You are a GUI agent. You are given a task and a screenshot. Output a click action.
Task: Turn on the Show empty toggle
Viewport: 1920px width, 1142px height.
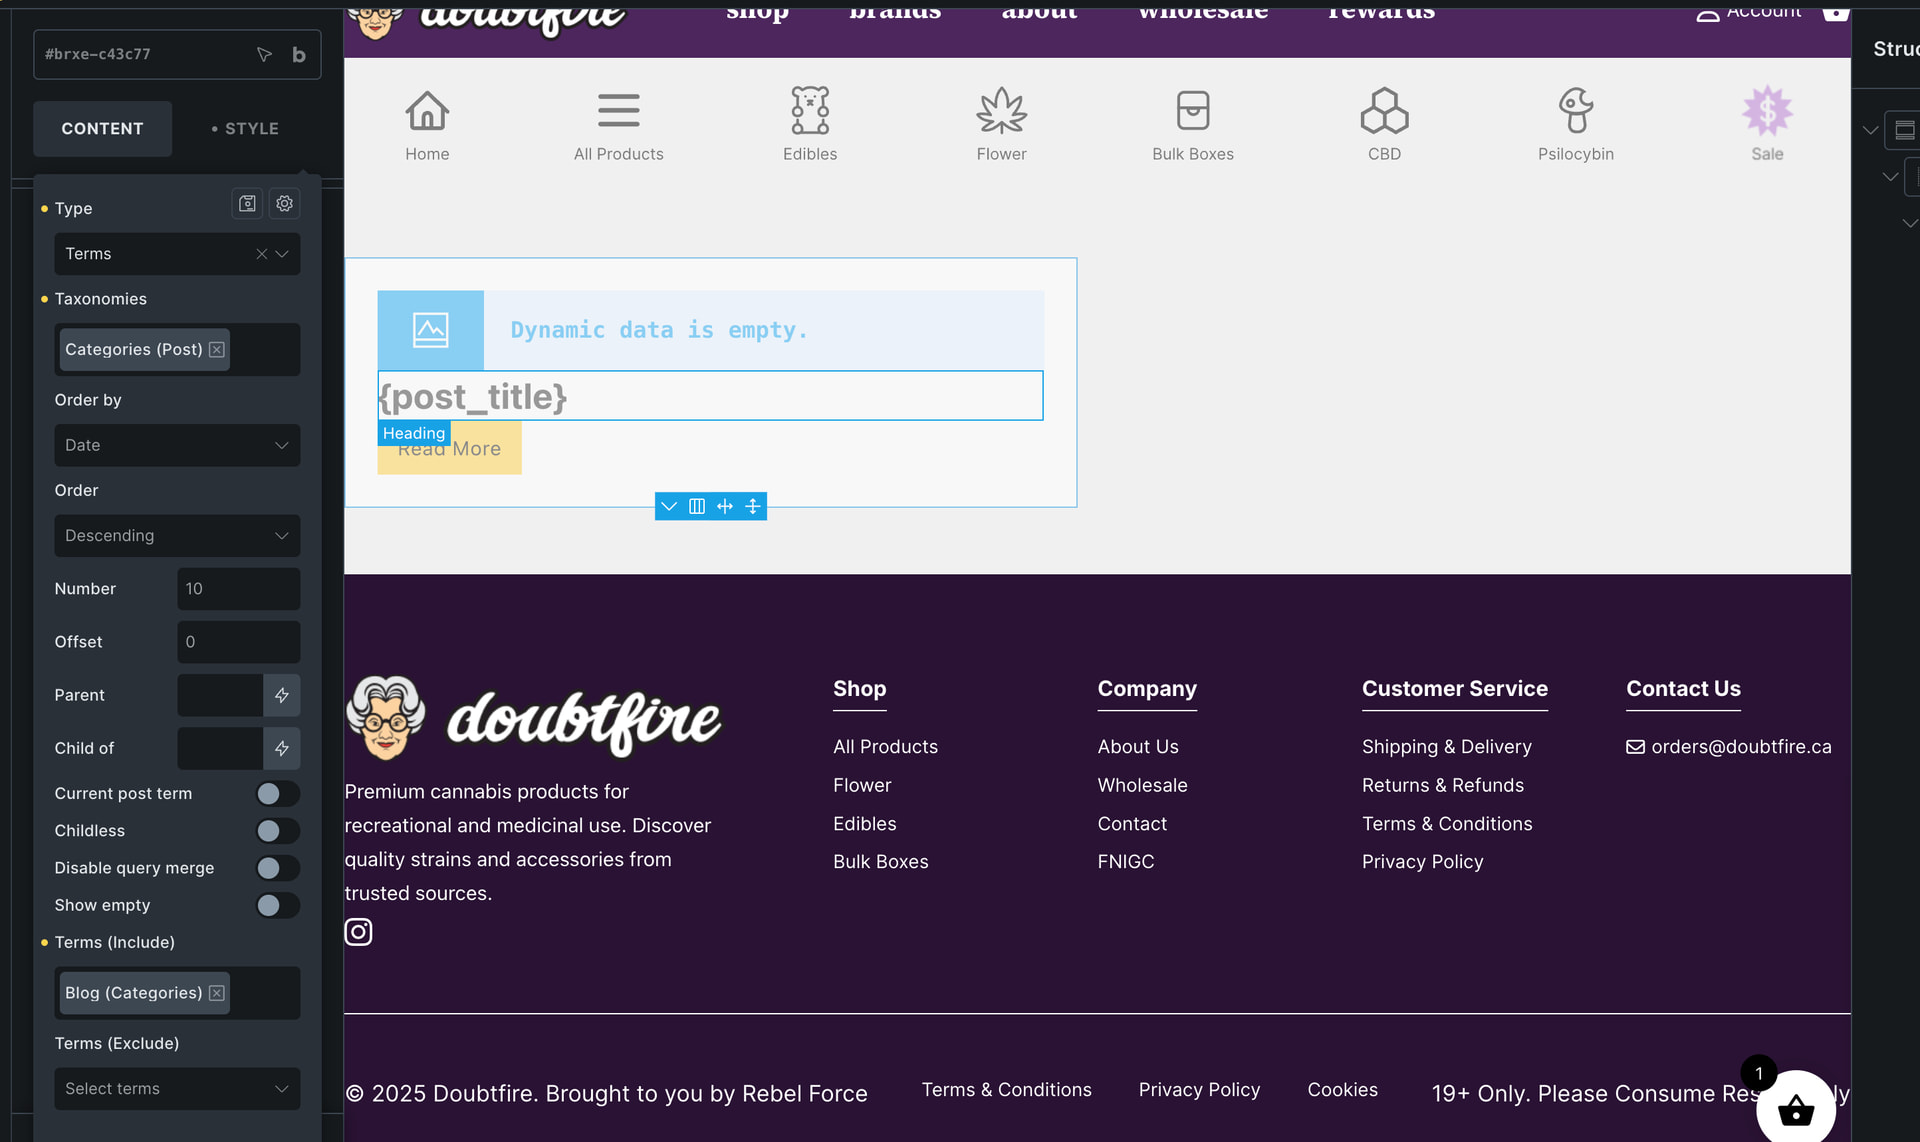[277, 906]
